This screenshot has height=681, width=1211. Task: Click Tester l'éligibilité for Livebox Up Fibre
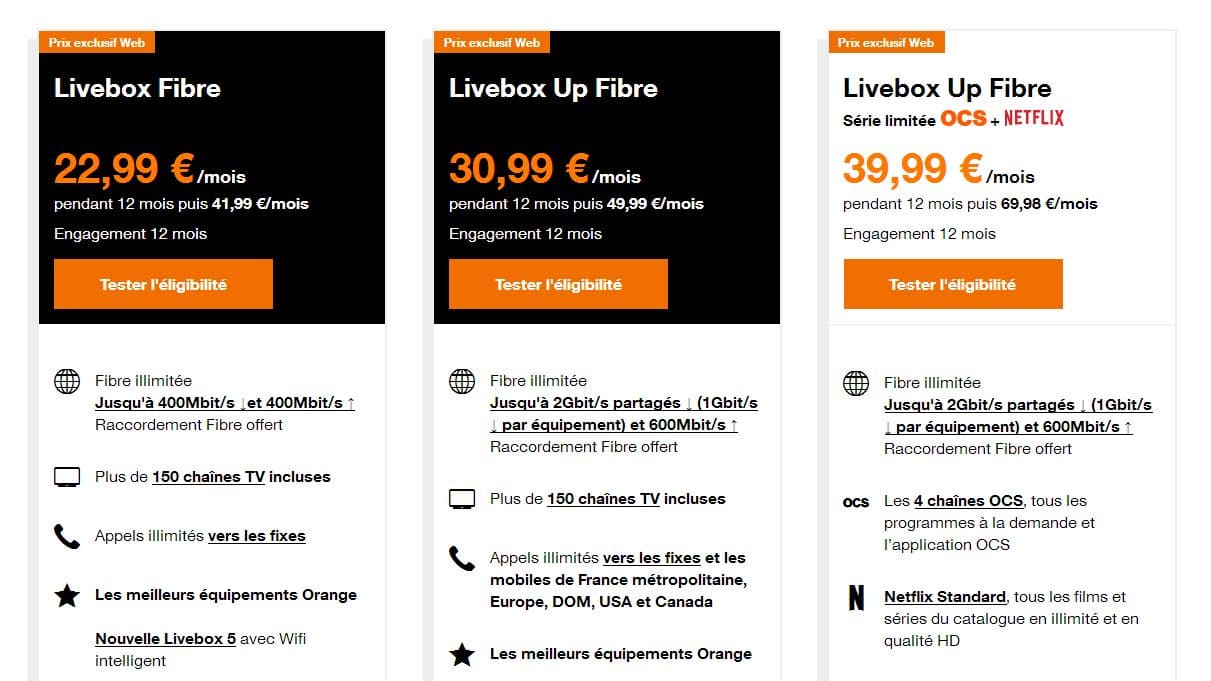pos(557,283)
